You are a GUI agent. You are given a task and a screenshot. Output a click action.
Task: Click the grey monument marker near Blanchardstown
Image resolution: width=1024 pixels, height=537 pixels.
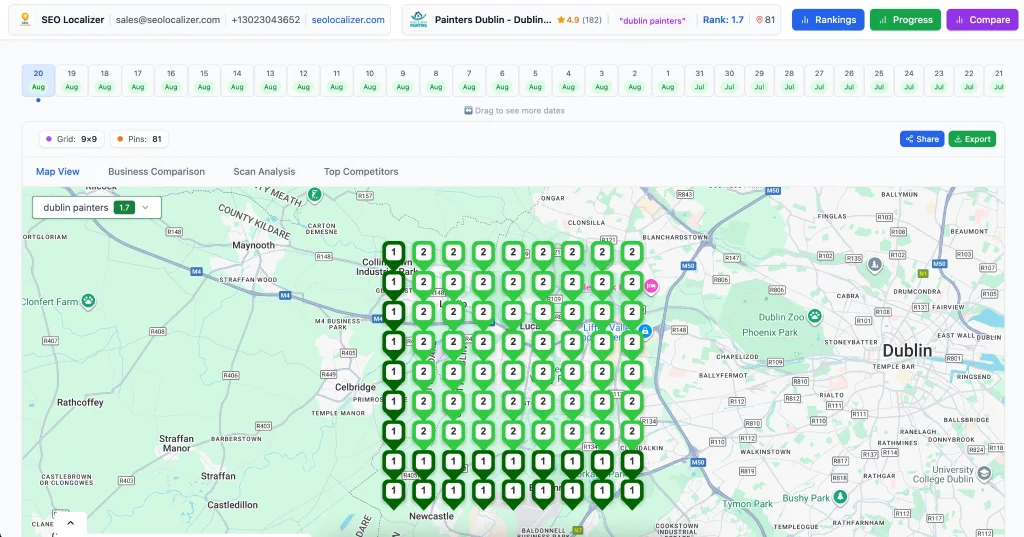coord(874,265)
